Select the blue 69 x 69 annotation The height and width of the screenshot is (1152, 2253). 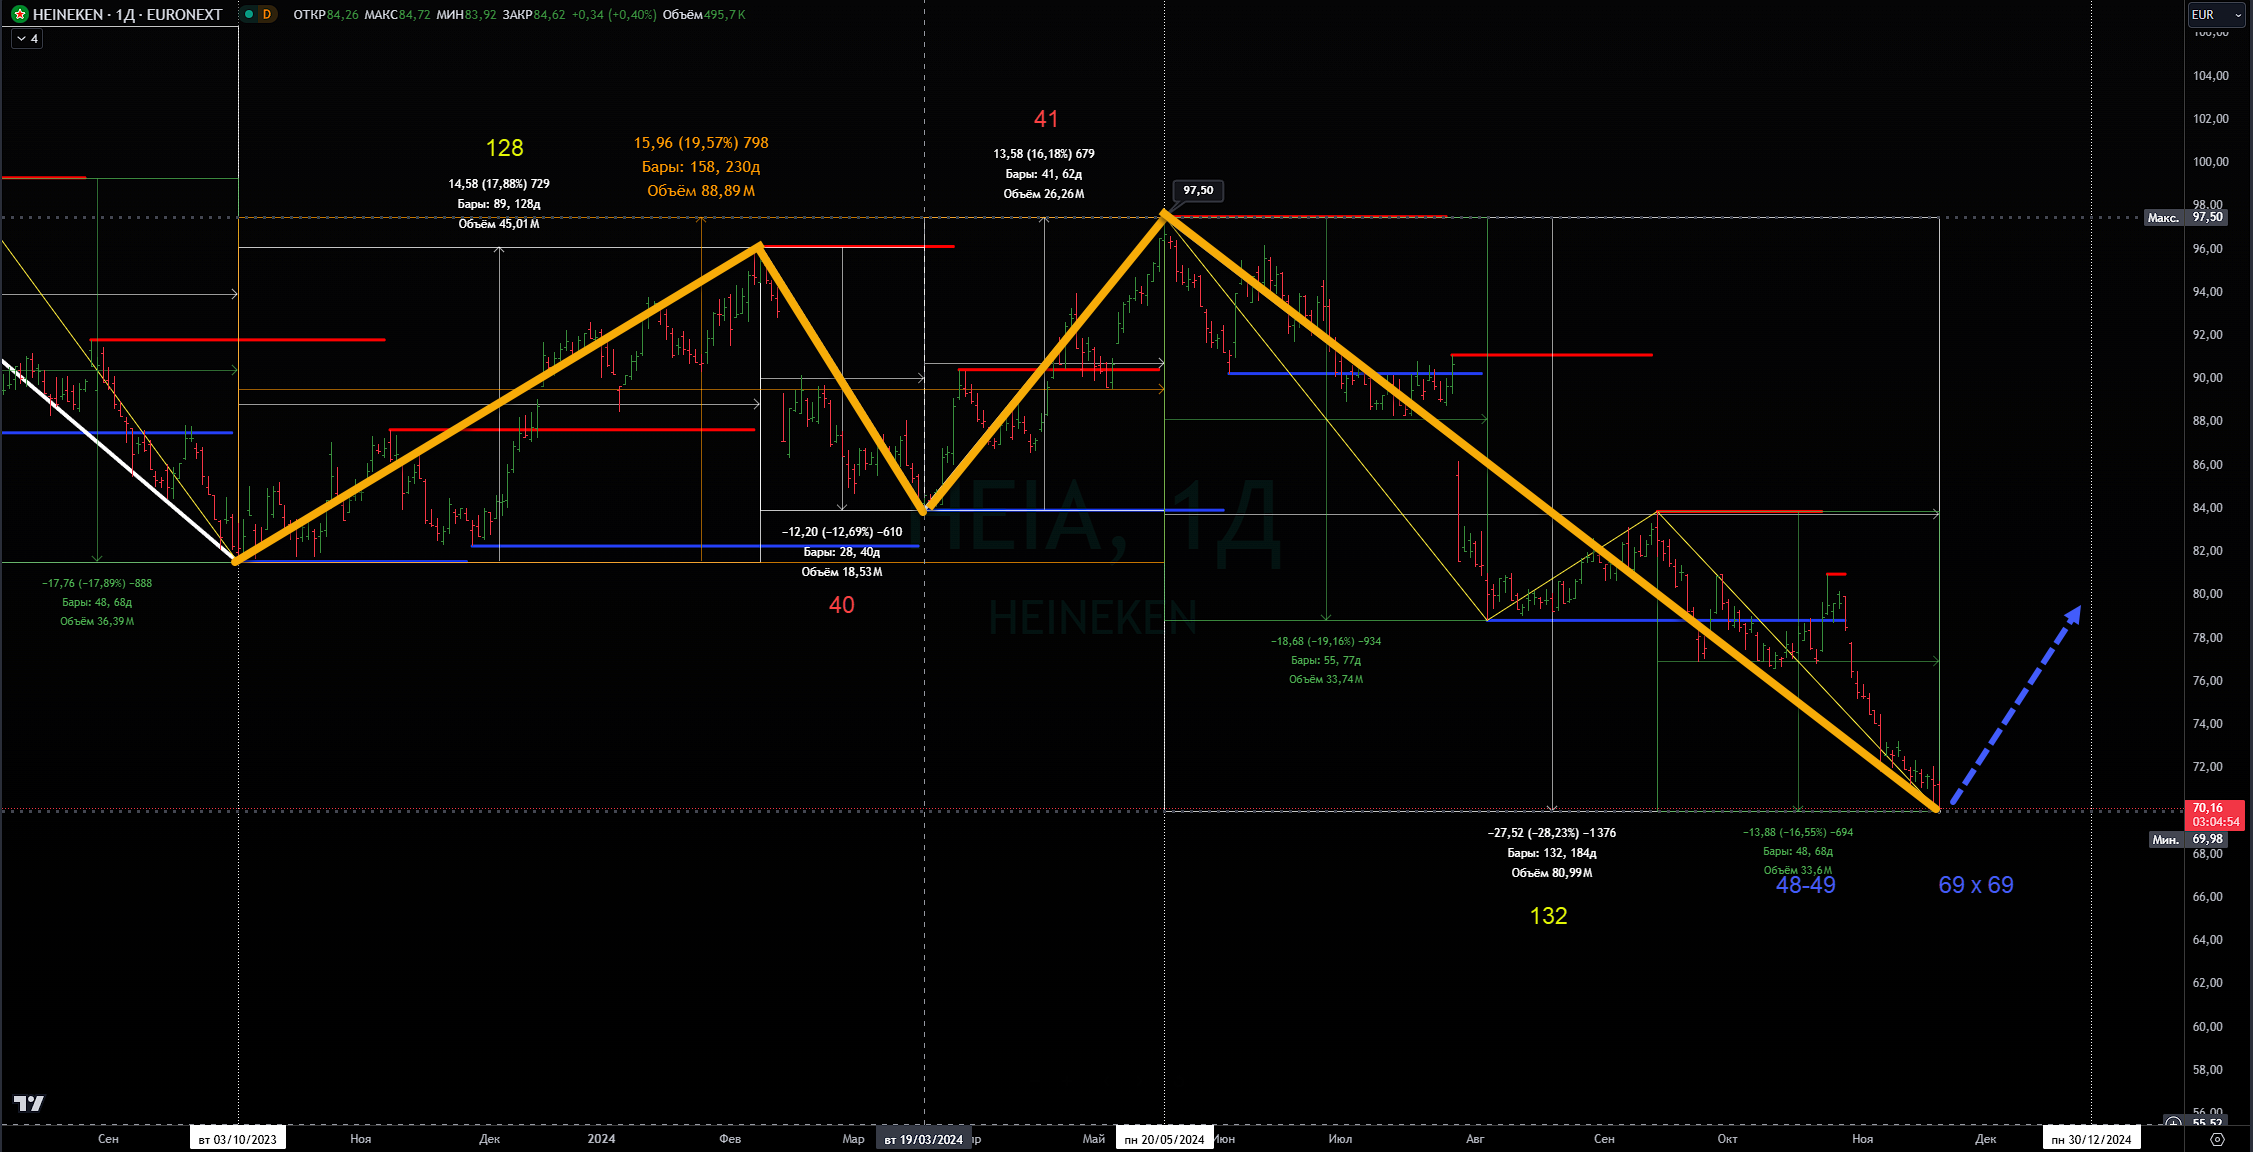point(1976,885)
